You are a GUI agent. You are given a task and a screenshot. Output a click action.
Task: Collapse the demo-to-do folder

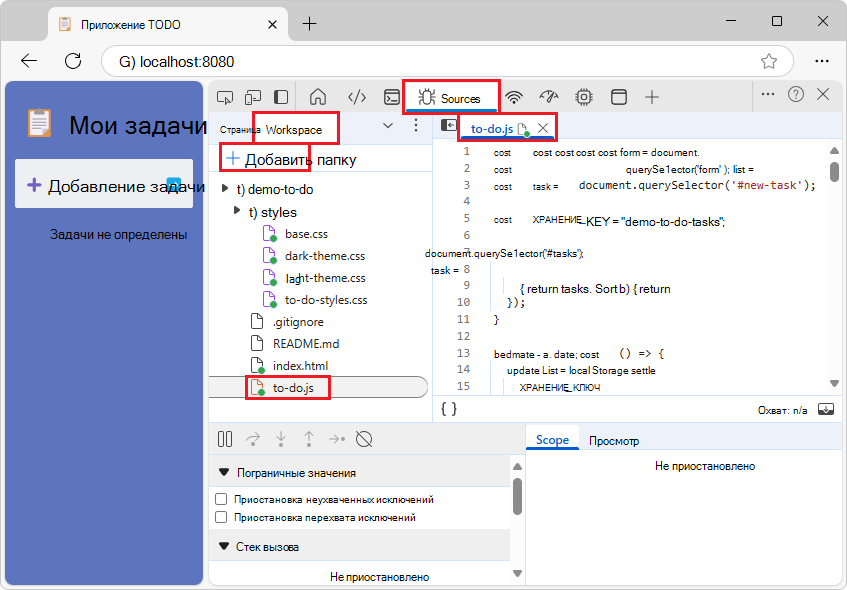pyautogui.click(x=225, y=189)
